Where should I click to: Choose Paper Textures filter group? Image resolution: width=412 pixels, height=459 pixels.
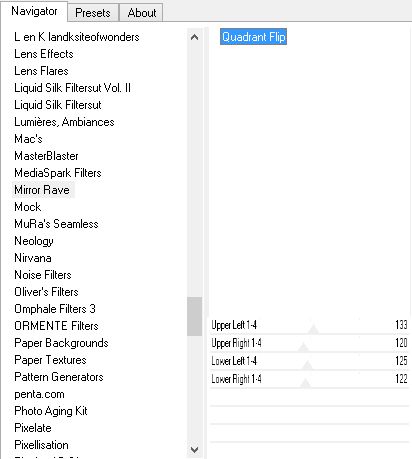[x=50, y=360]
